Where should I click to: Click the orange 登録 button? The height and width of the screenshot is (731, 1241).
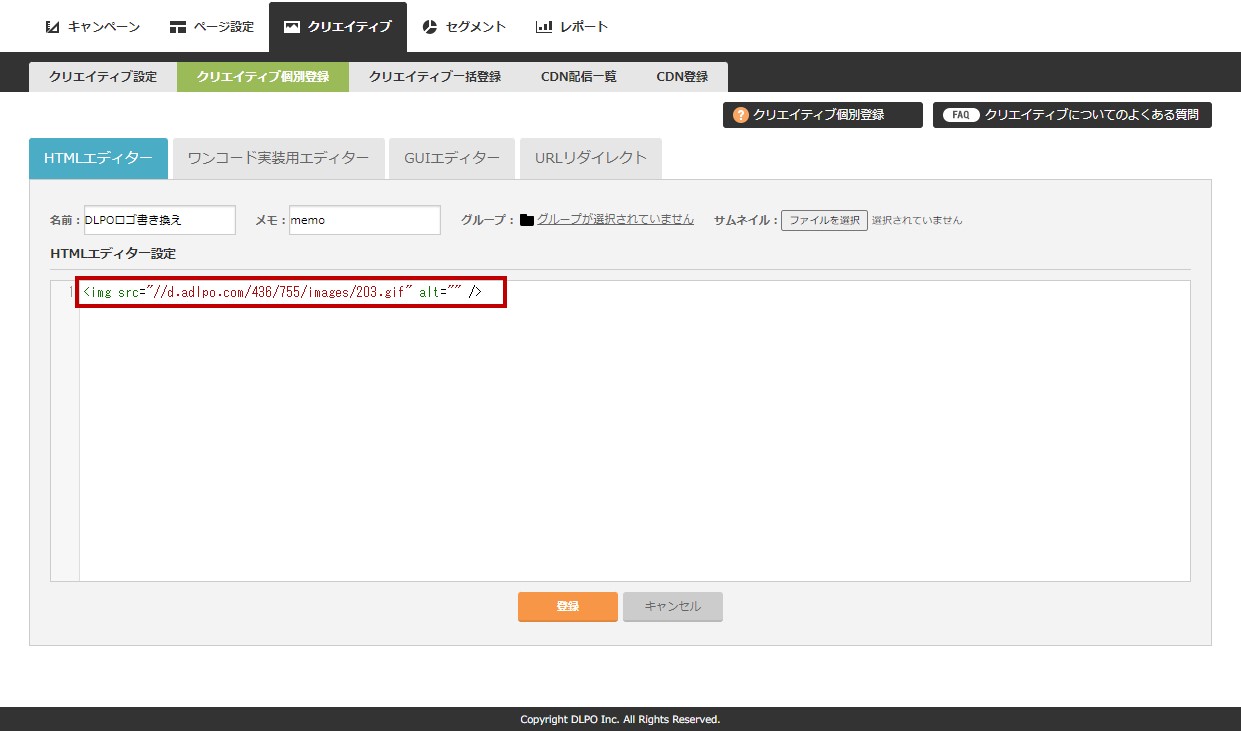tap(567, 606)
